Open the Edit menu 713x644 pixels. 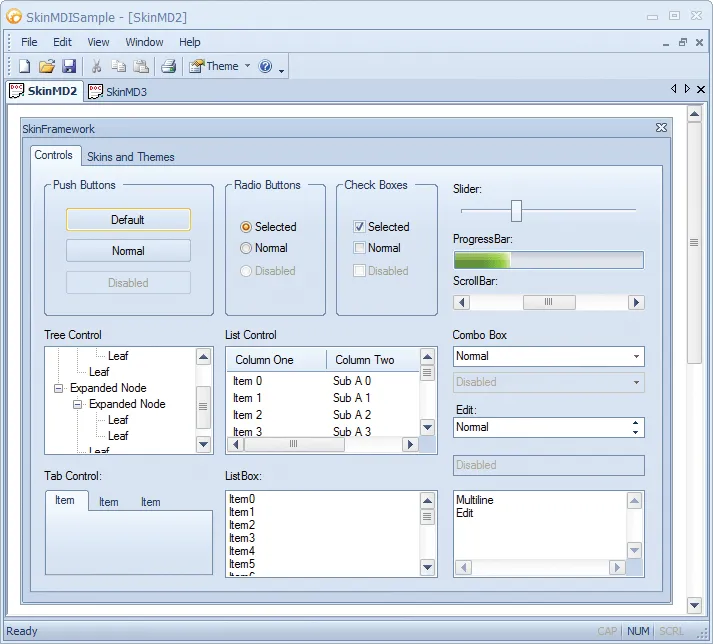(x=62, y=42)
